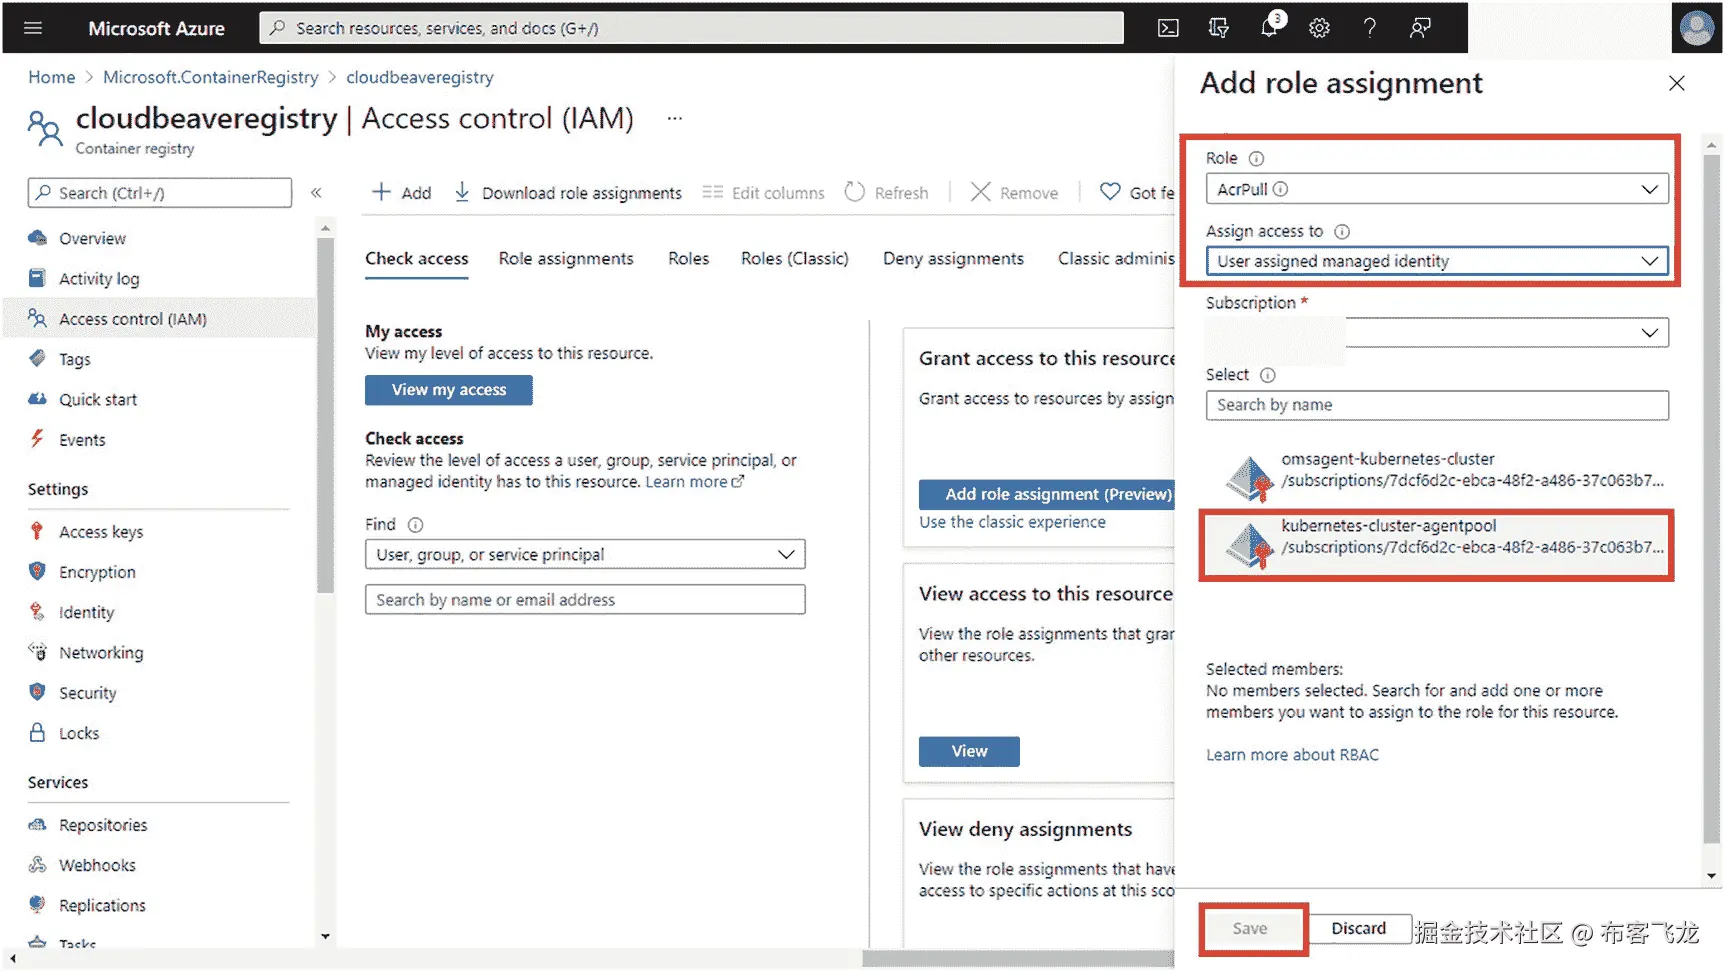Expand the Find type dropdown

coord(585,554)
